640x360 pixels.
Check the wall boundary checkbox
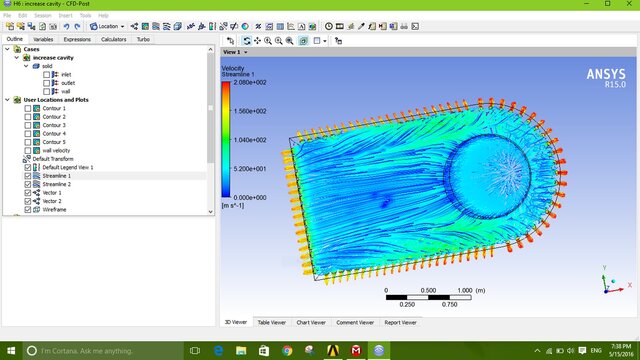click(x=47, y=91)
